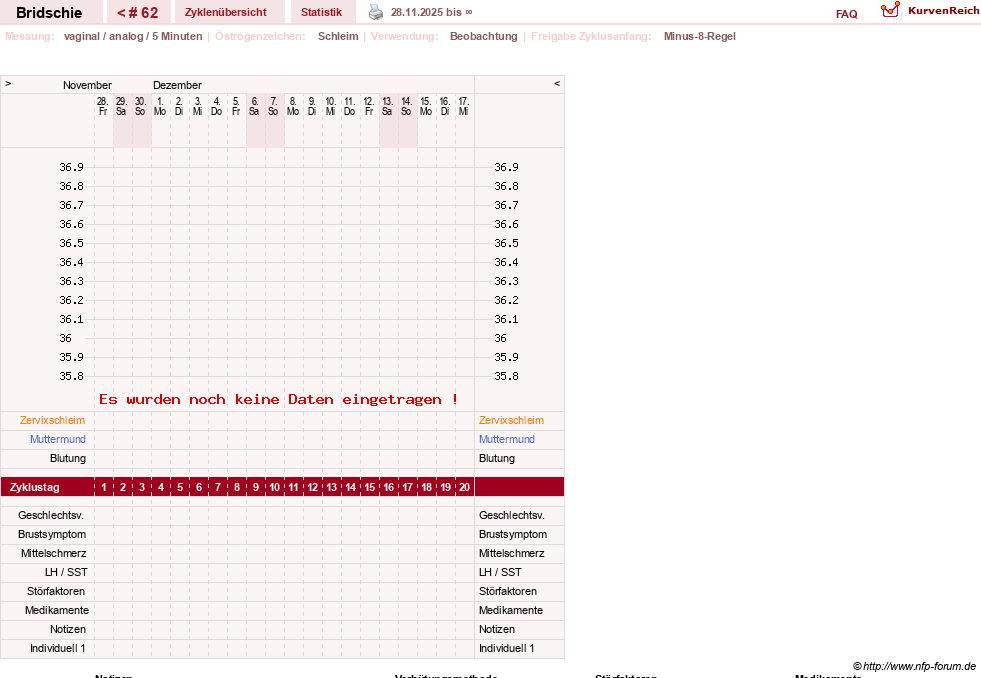
Task: Click the KurvenReich logo icon
Action: coord(890,10)
